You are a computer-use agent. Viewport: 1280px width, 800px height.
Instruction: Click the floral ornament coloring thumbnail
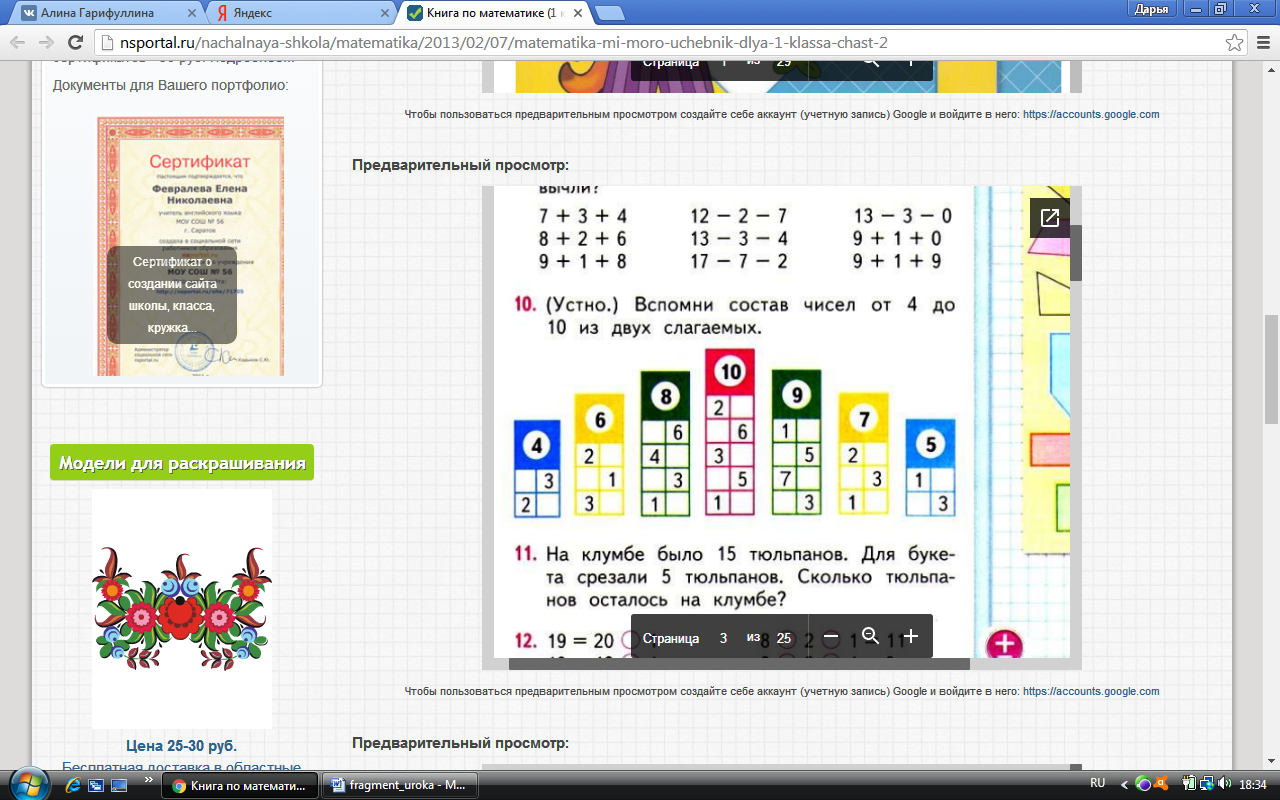point(182,609)
